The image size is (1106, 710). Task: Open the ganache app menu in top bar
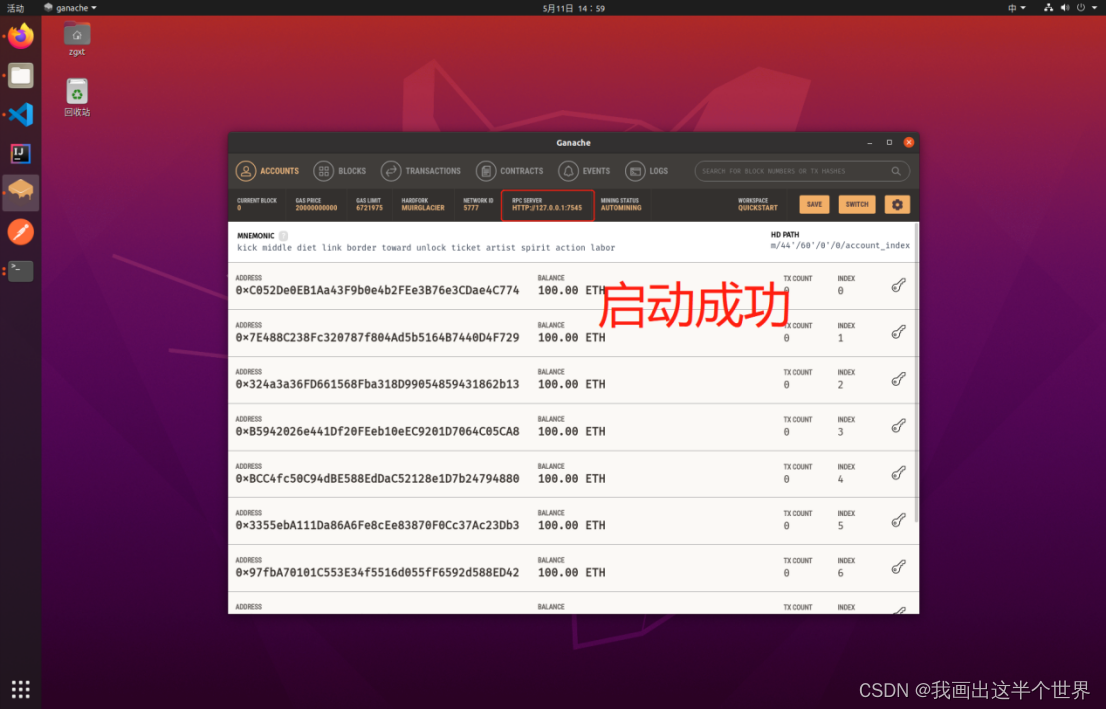point(70,8)
